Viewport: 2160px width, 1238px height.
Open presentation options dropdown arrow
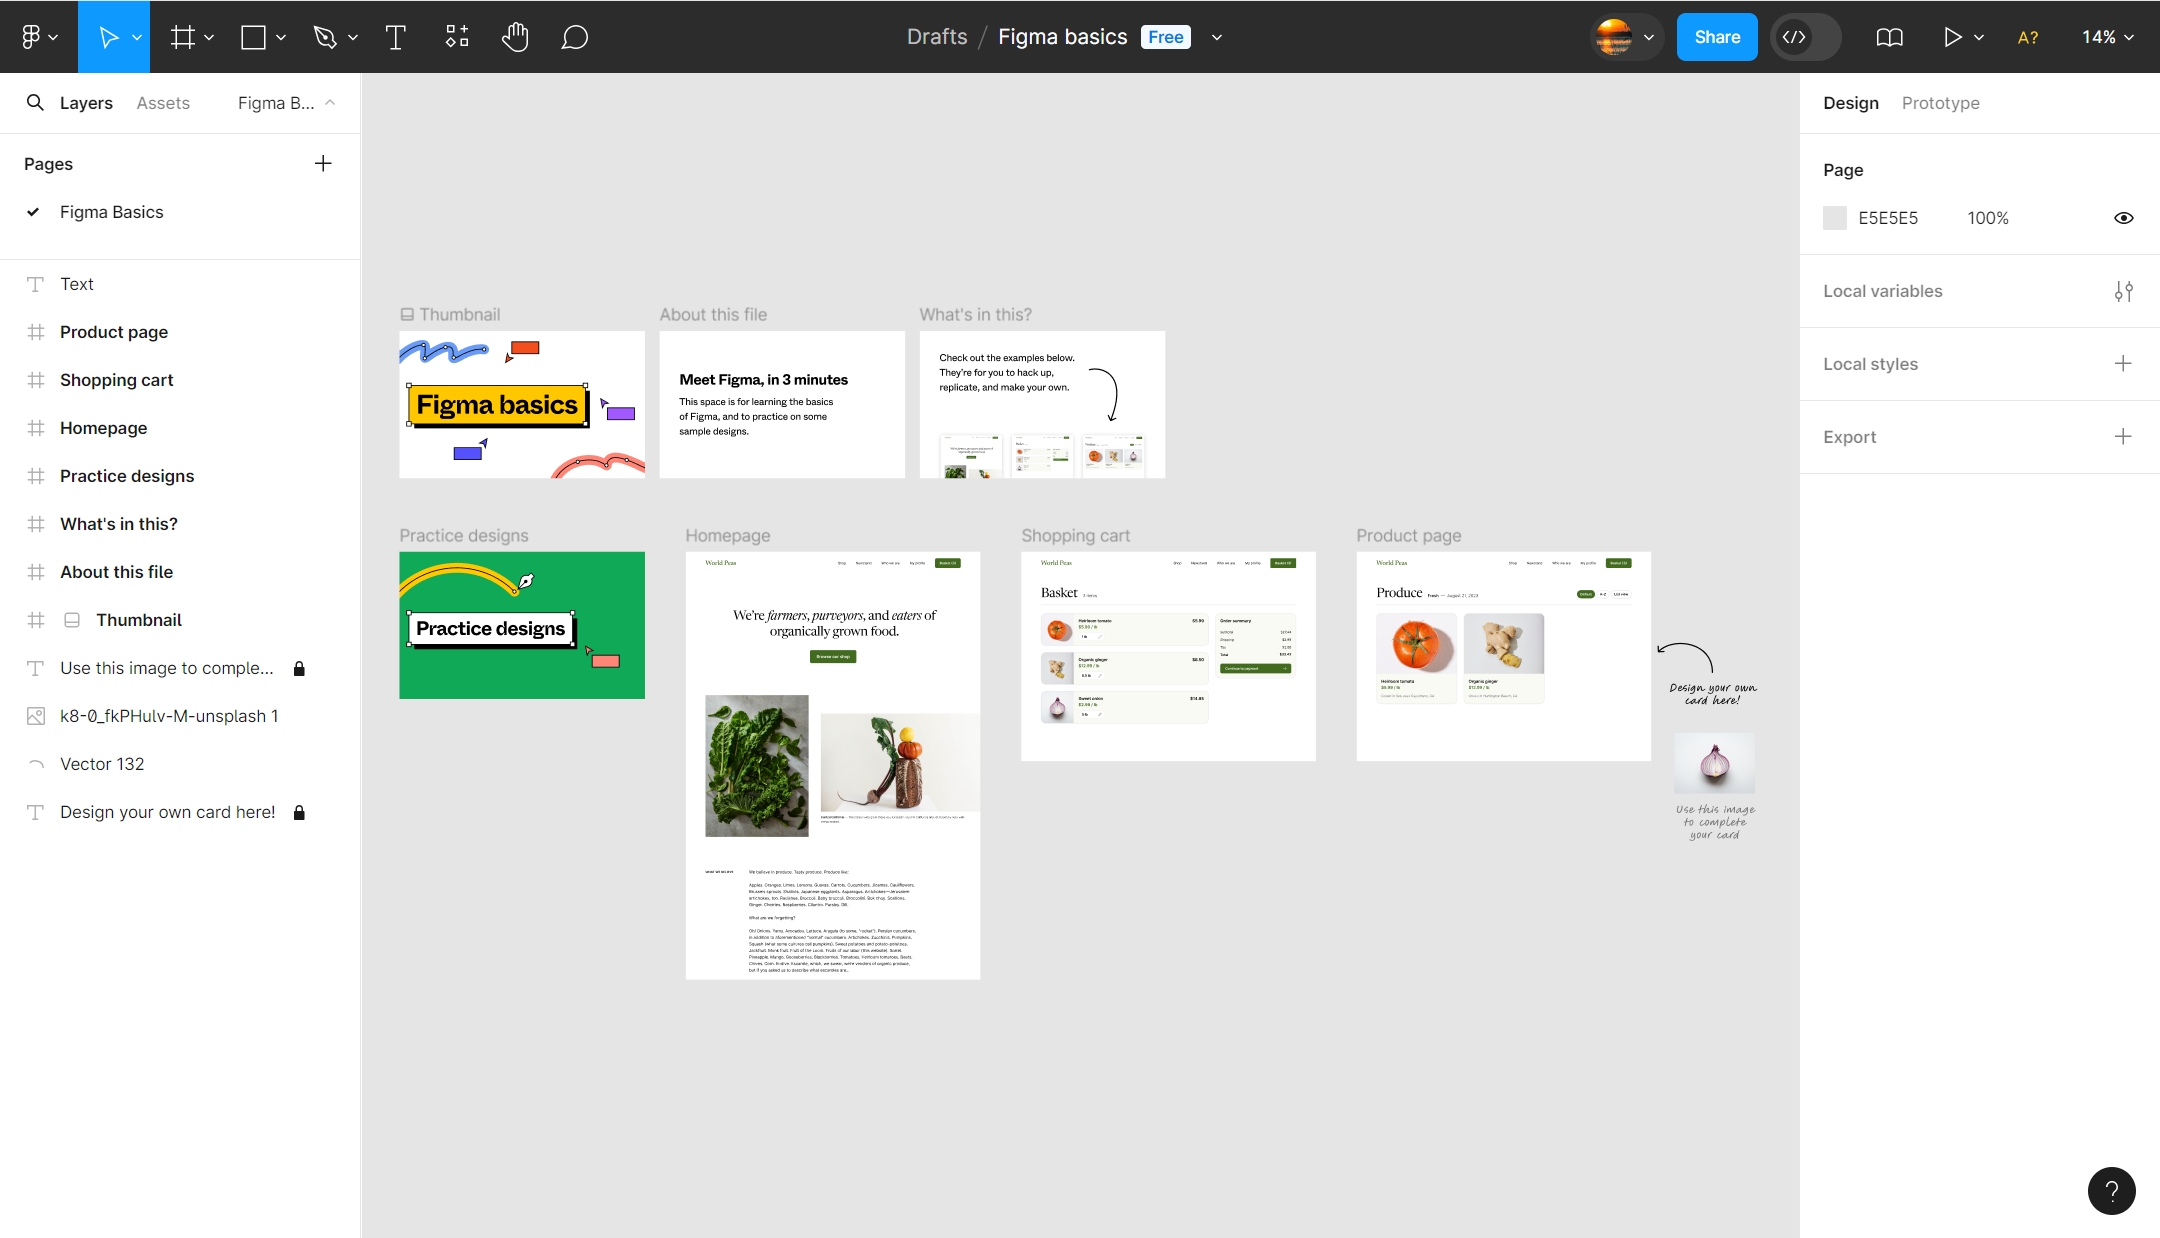click(1979, 37)
